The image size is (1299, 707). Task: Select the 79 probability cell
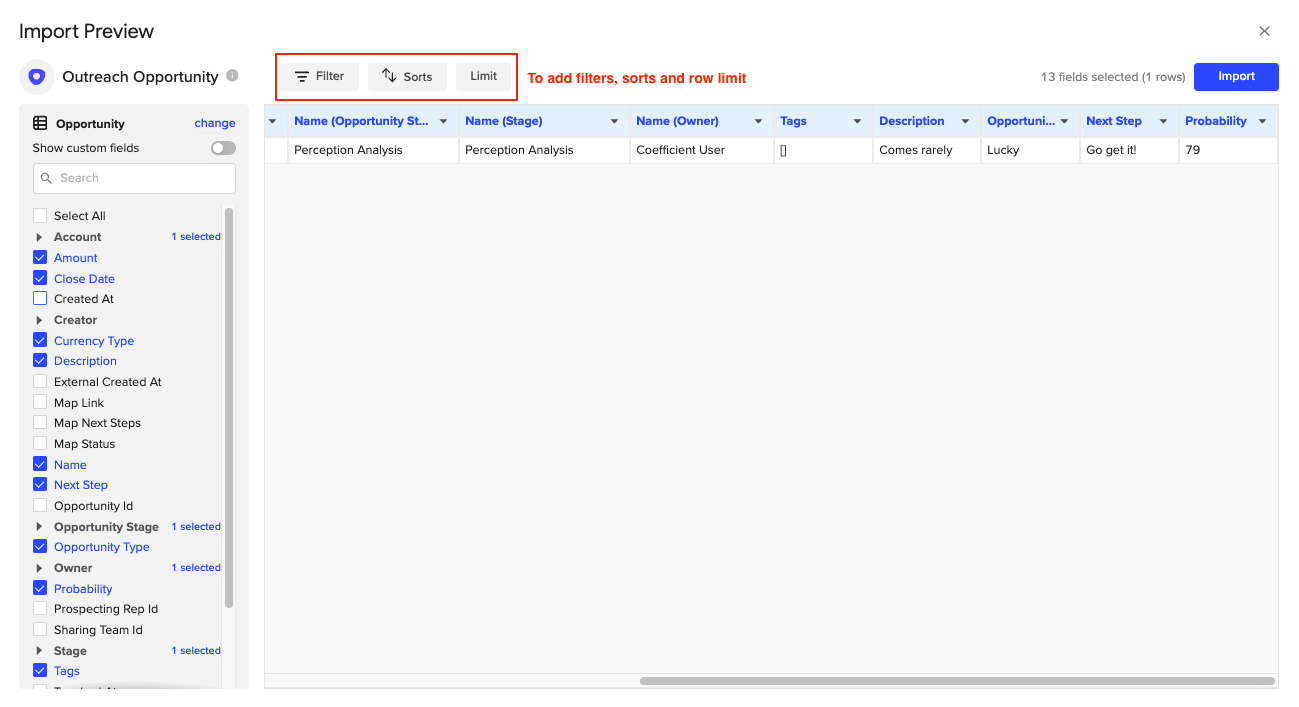(x=1228, y=150)
